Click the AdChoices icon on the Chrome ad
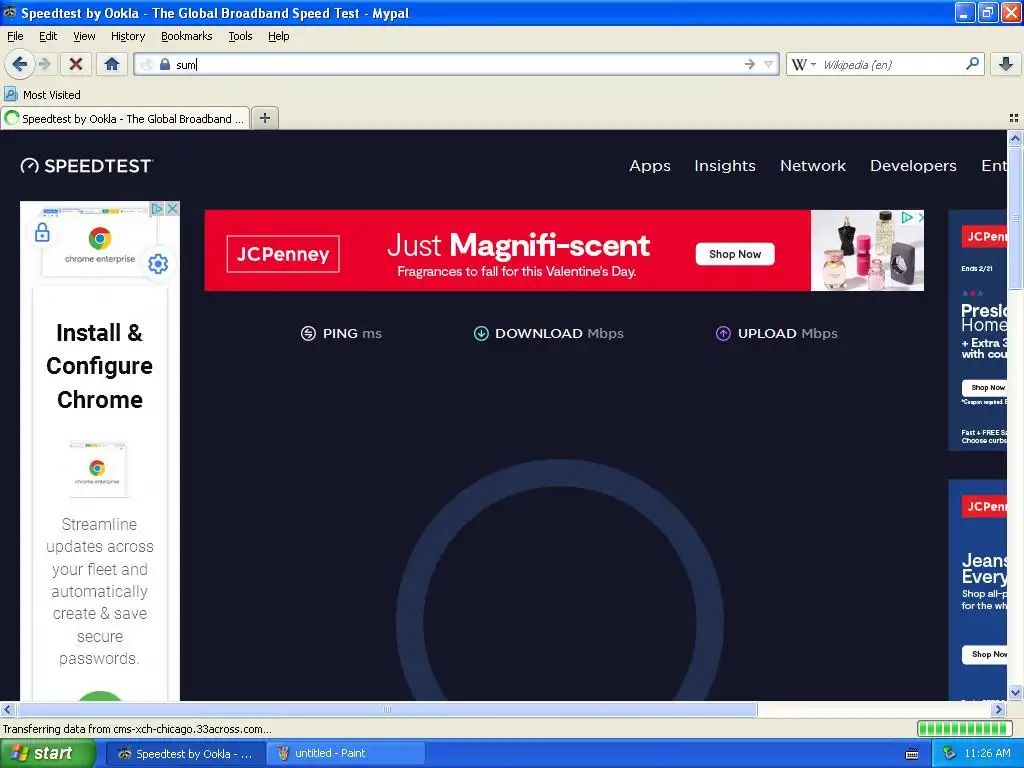 [157, 208]
